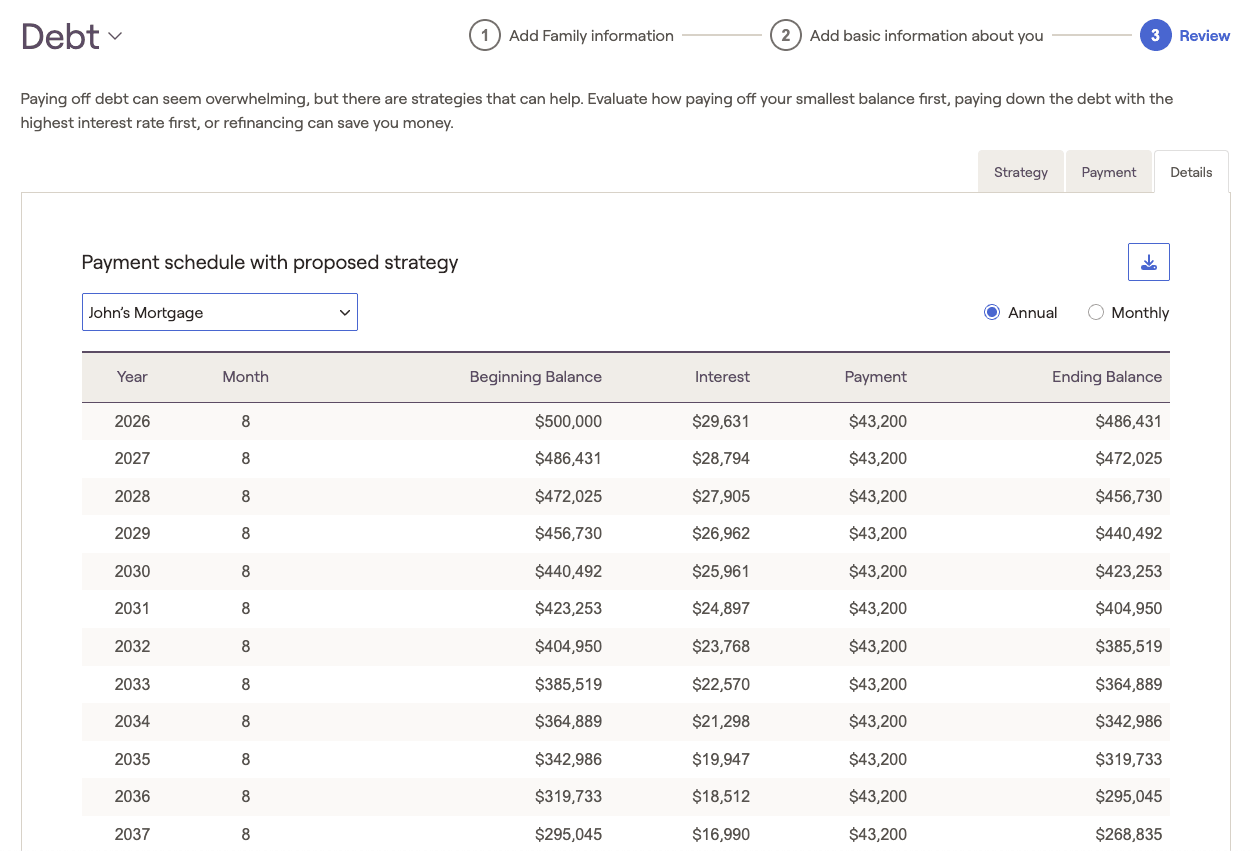
Task: Click the year 2026 cell
Action: (x=132, y=422)
